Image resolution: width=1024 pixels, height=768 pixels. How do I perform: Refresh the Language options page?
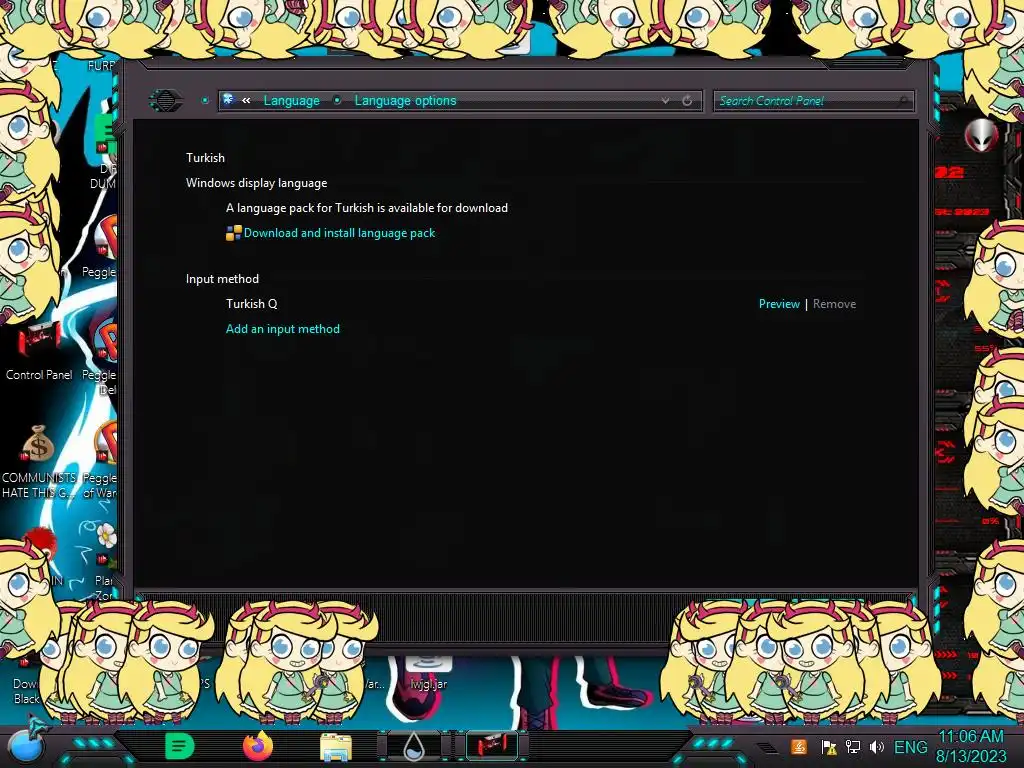coord(687,101)
